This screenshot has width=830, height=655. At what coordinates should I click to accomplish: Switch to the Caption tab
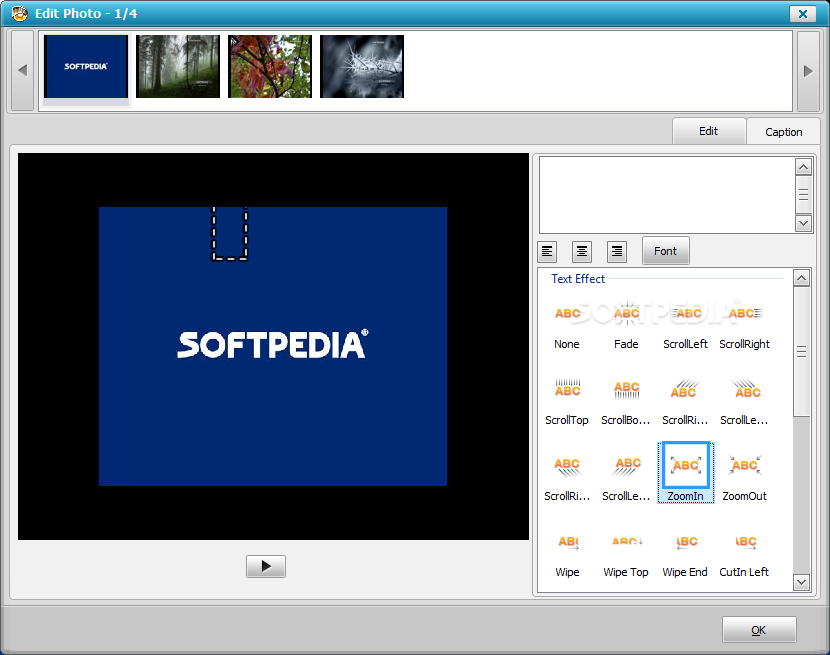tap(783, 132)
